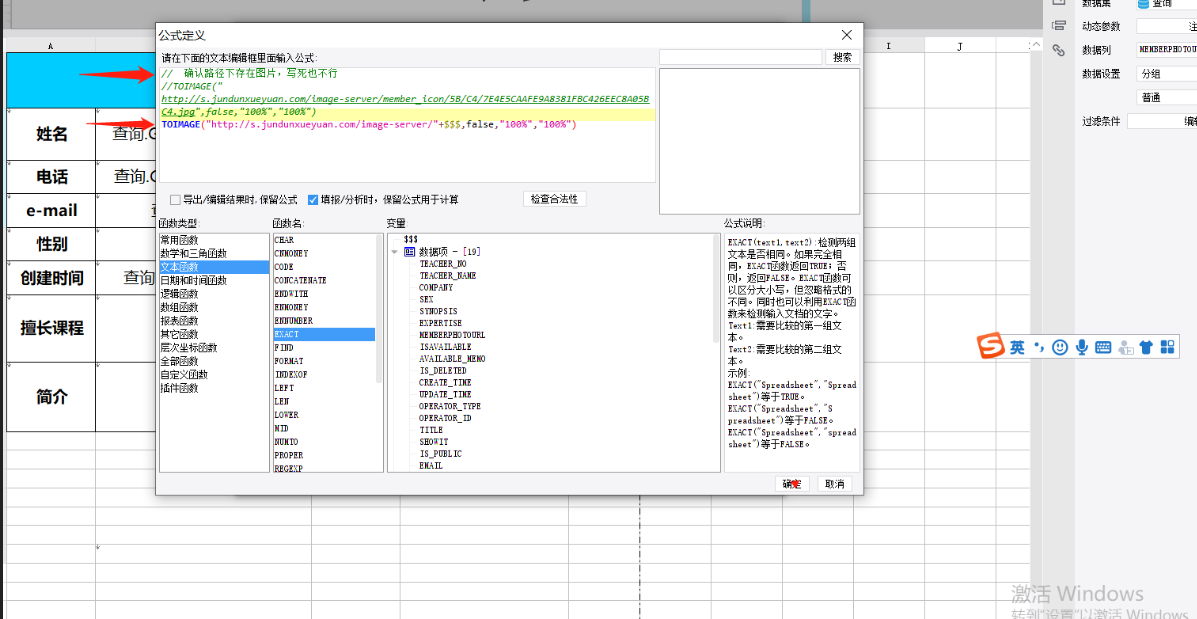Image resolution: width=1197 pixels, height=619 pixels.
Task: Activate Sogou voice input microphone
Action: pyautogui.click(x=1081, y=347)
